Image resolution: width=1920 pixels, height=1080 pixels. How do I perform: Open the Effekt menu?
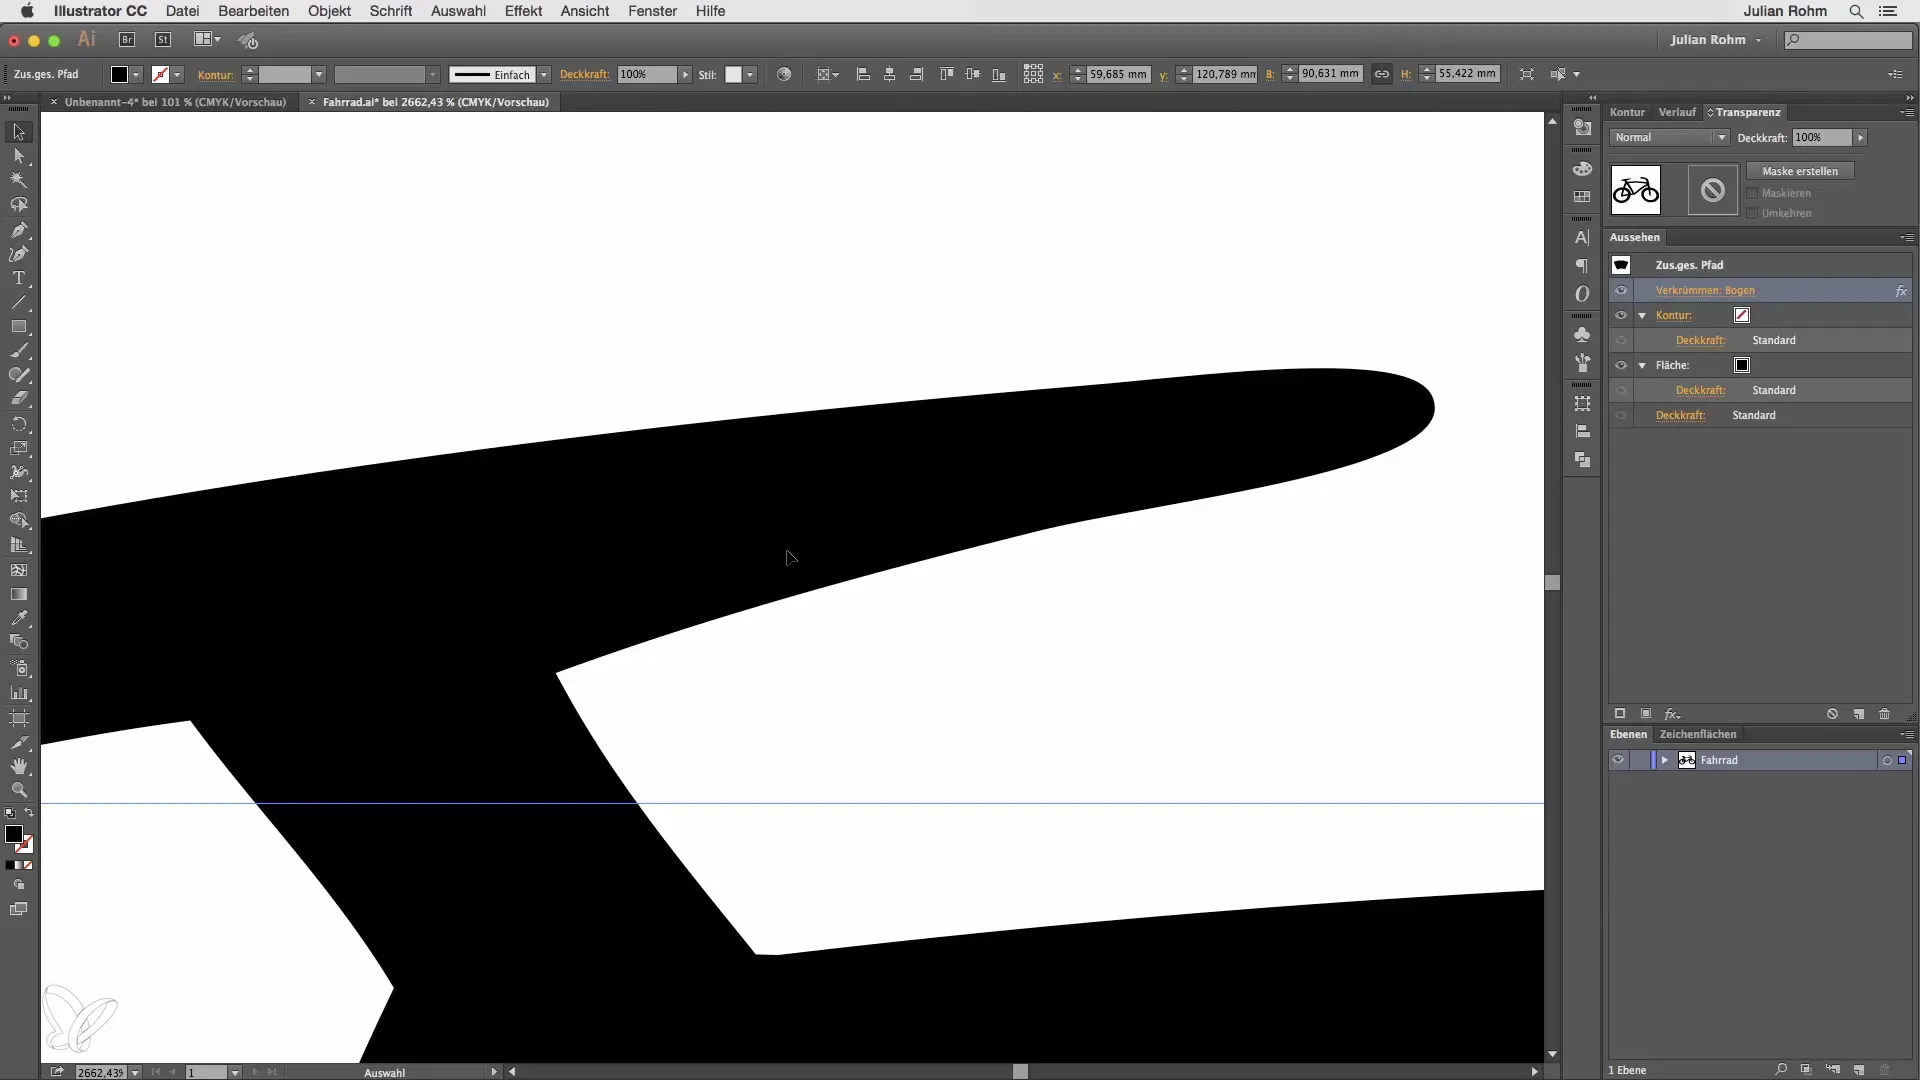coord(523,11)
